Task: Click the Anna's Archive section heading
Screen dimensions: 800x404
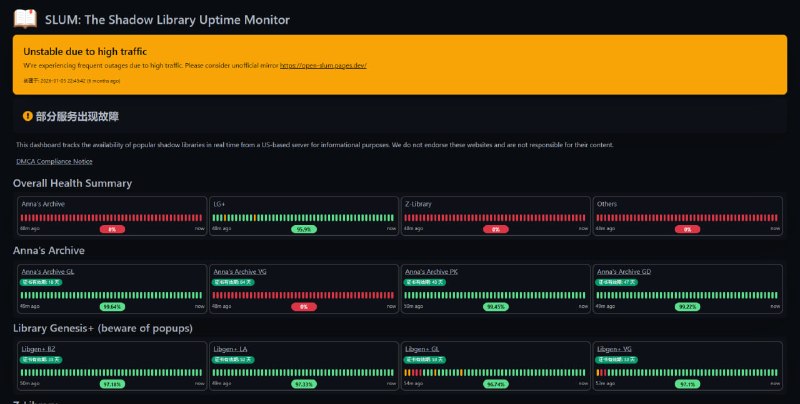Action: pos(49,250)
